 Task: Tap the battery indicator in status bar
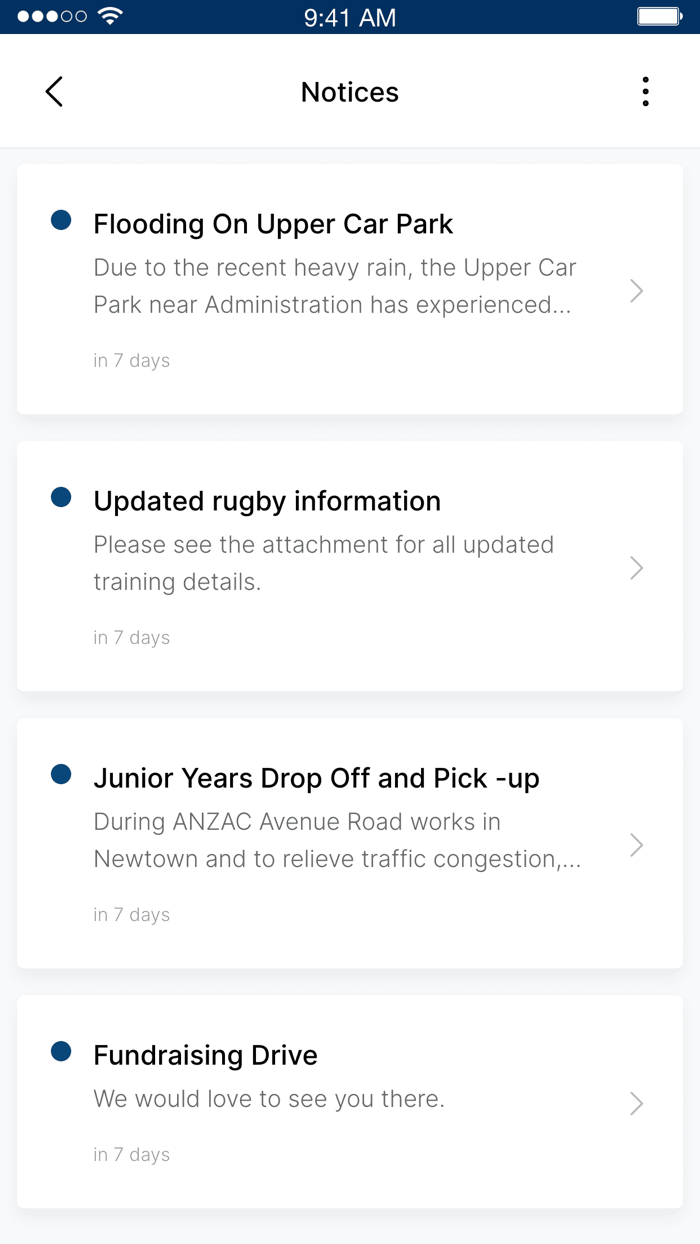point(660,15)
